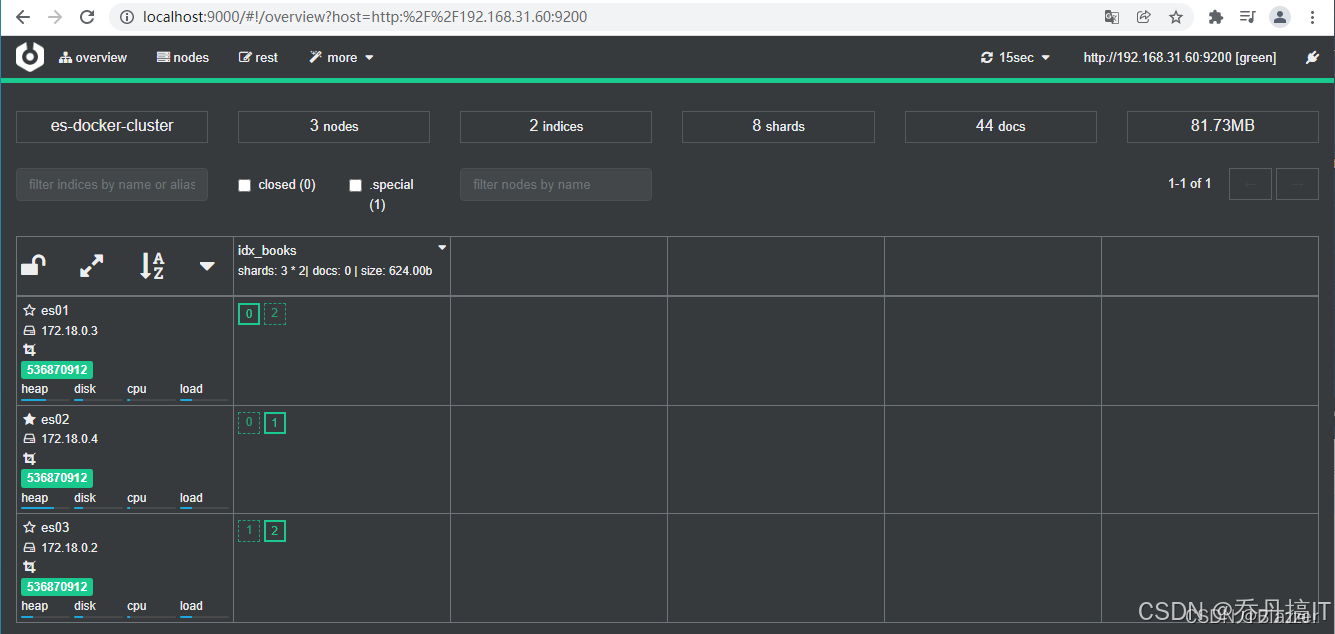Select replica shard 2 on es01
The height and width of the screenshot is (634, 1335).
[275, 314]
